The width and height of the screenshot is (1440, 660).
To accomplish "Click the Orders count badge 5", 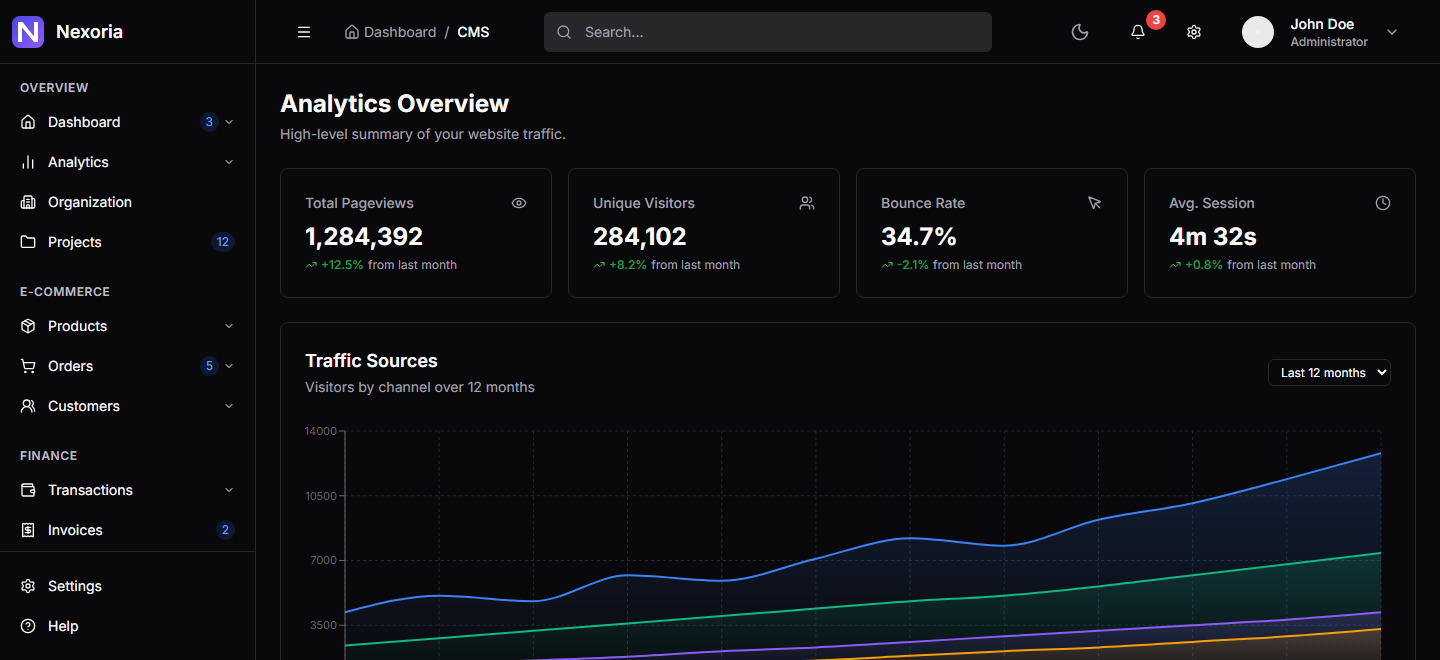I will pyautogui.click(x=209, y=366).
